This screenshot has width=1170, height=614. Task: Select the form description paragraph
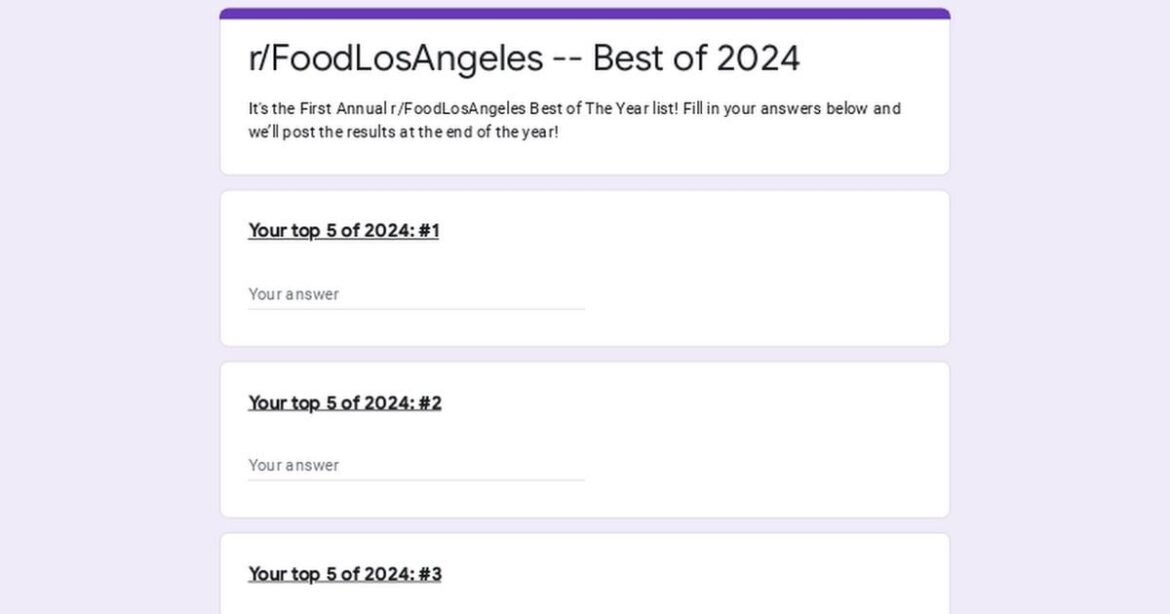tap(573, 118)
